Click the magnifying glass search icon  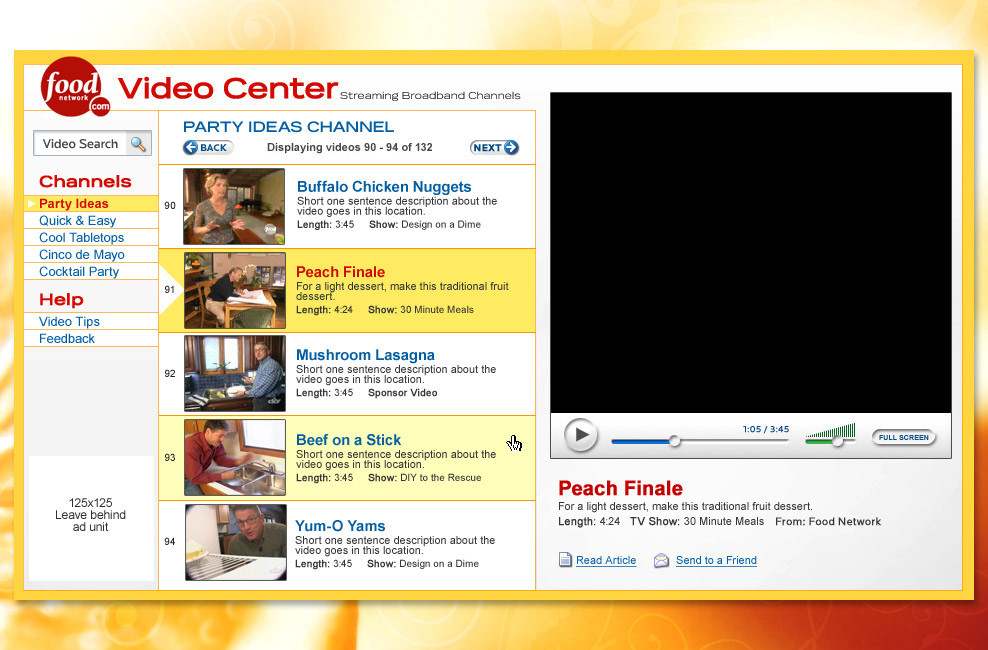pos(138,144)
